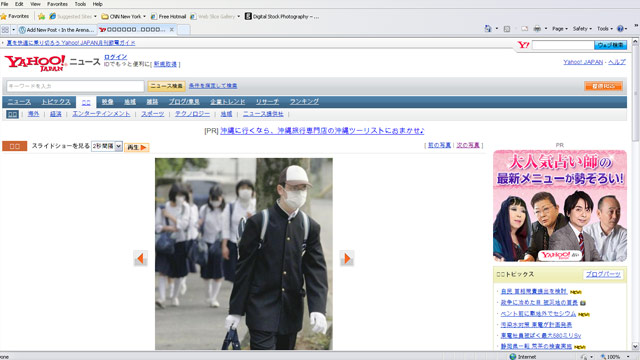The image size is (640, 360).
Task: Open the ニュース提供社 category link
Action: (x=263, y=114)
